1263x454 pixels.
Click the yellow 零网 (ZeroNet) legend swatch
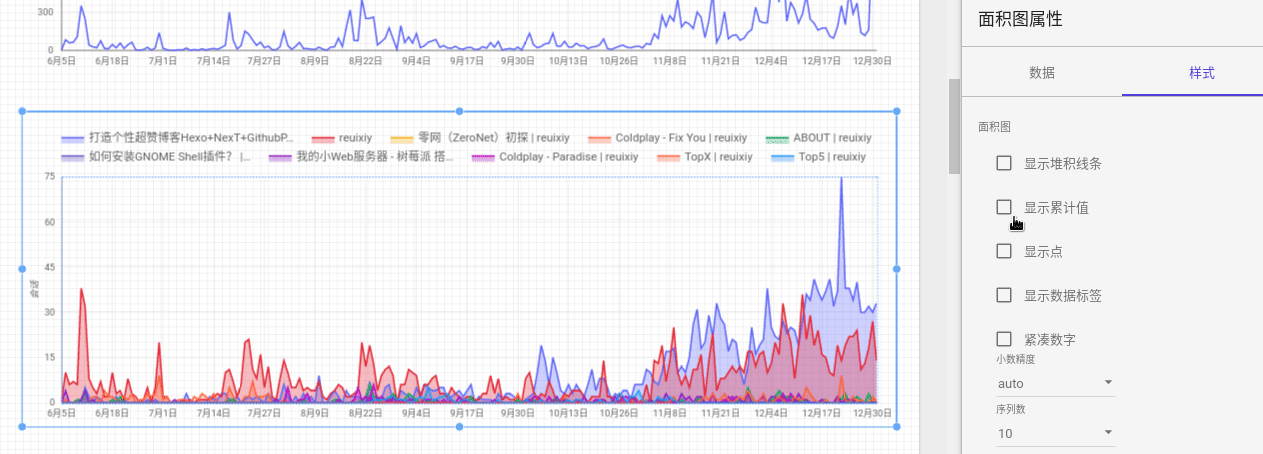(x=401, y=138)
